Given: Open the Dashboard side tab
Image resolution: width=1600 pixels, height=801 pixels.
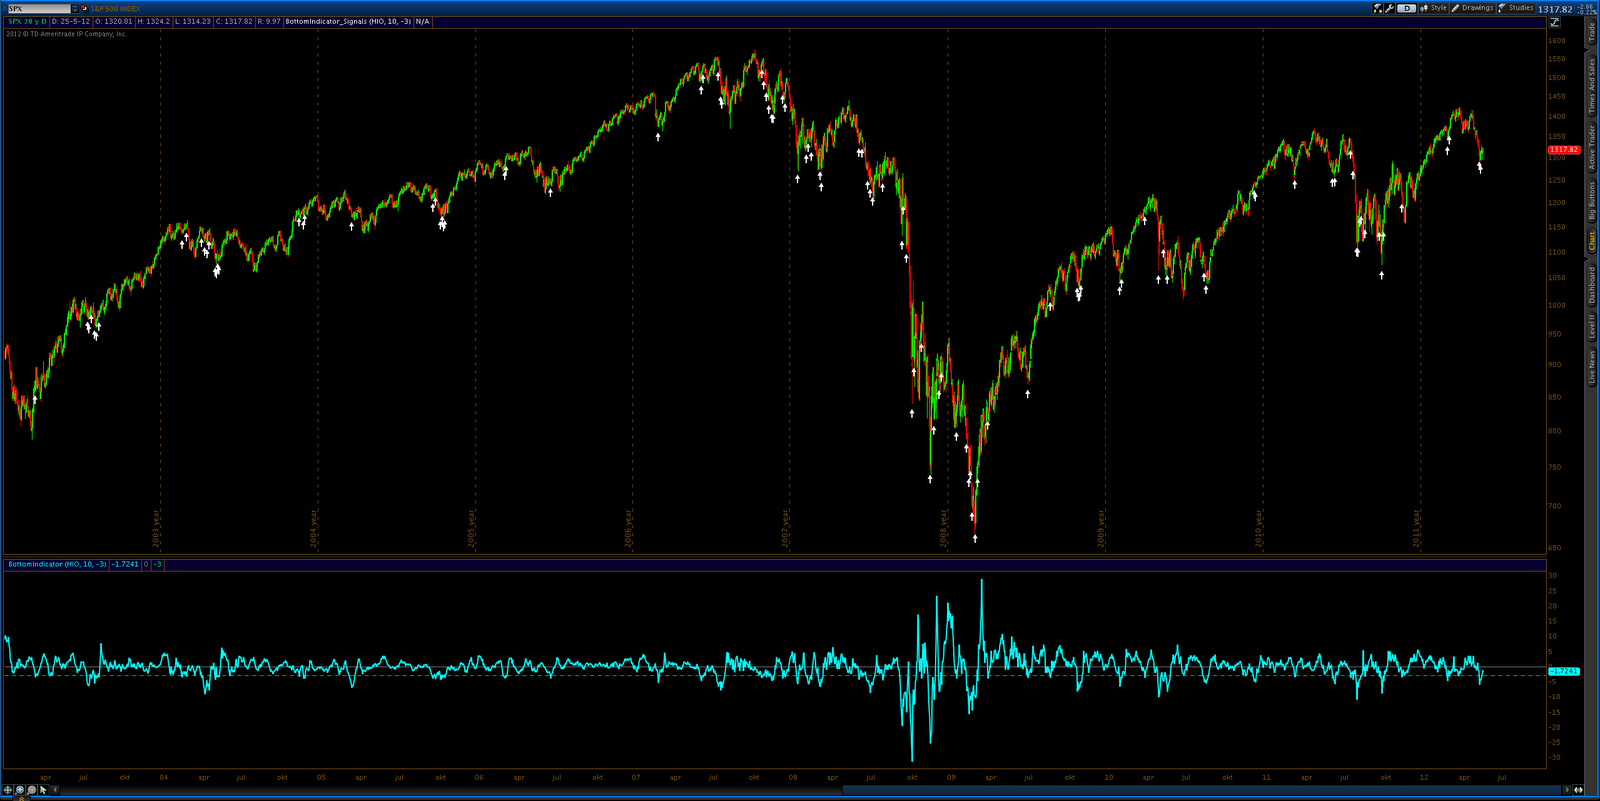Looking at the screenshot, I should (x=1592, y=285).
